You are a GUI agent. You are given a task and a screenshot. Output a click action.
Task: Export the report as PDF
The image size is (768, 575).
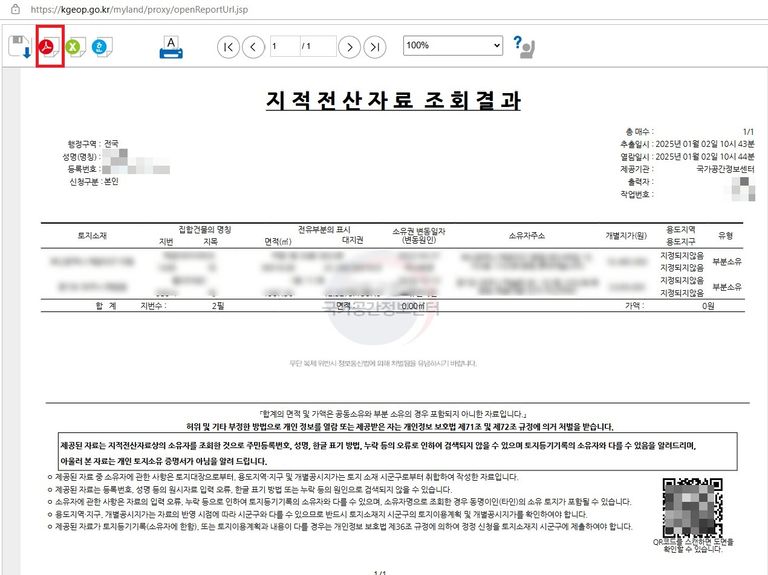pos(49,47)
